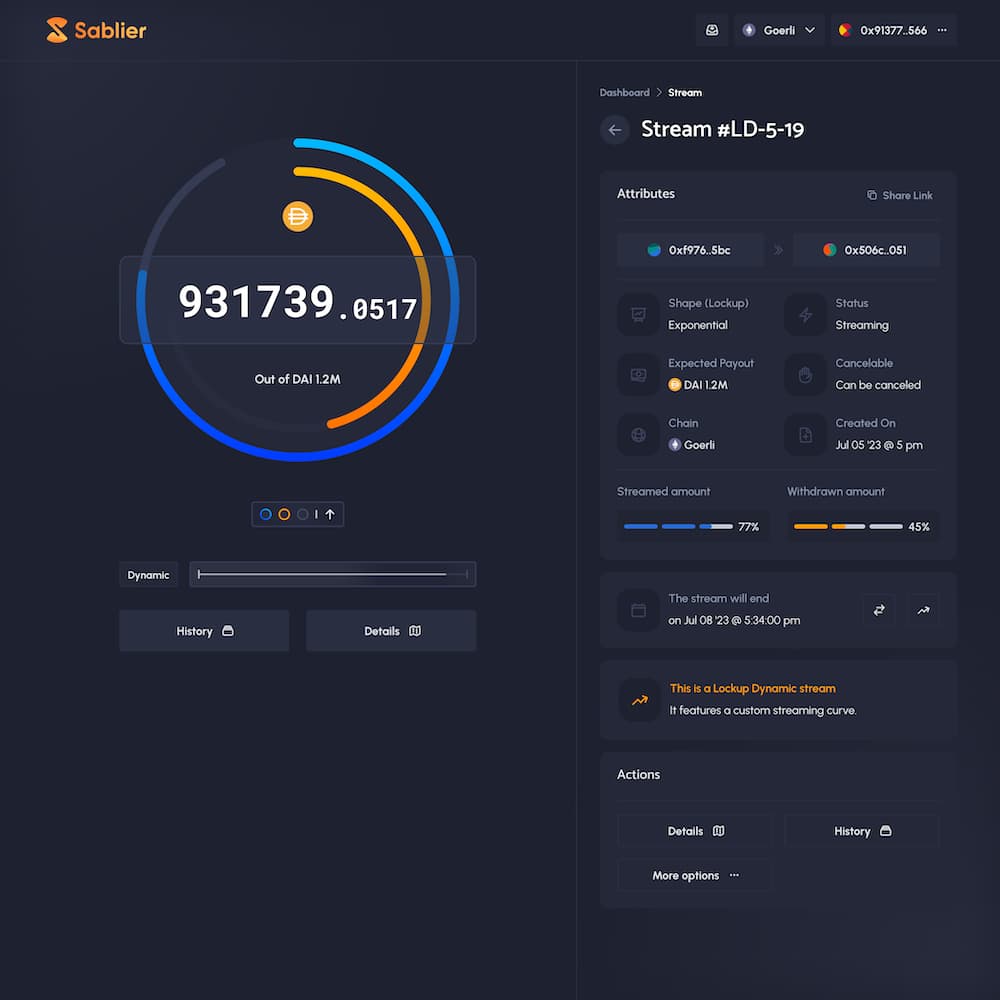Click Share Link in the Attributes card
The image size is (1000, 1000).
899,195
